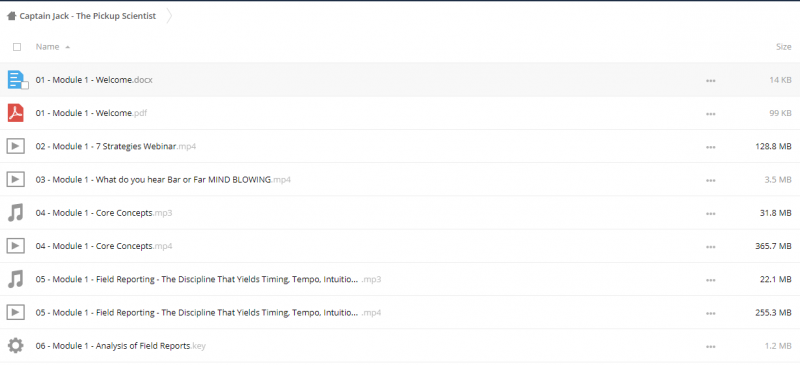Click the 1.2 MB size value
This screenshot has width=800, height=365.
779,346
